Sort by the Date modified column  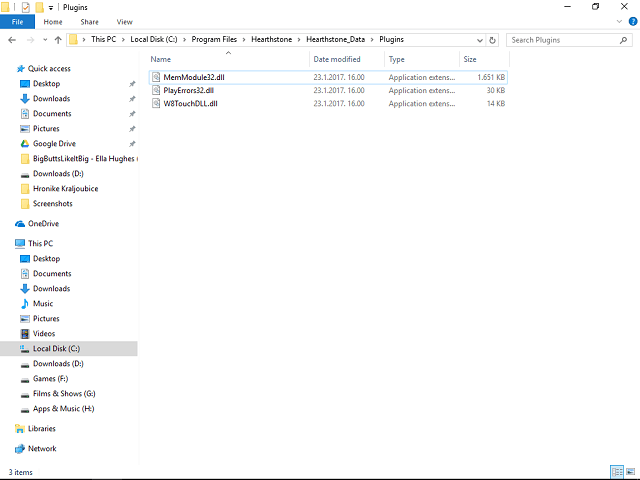click(337, 59)
